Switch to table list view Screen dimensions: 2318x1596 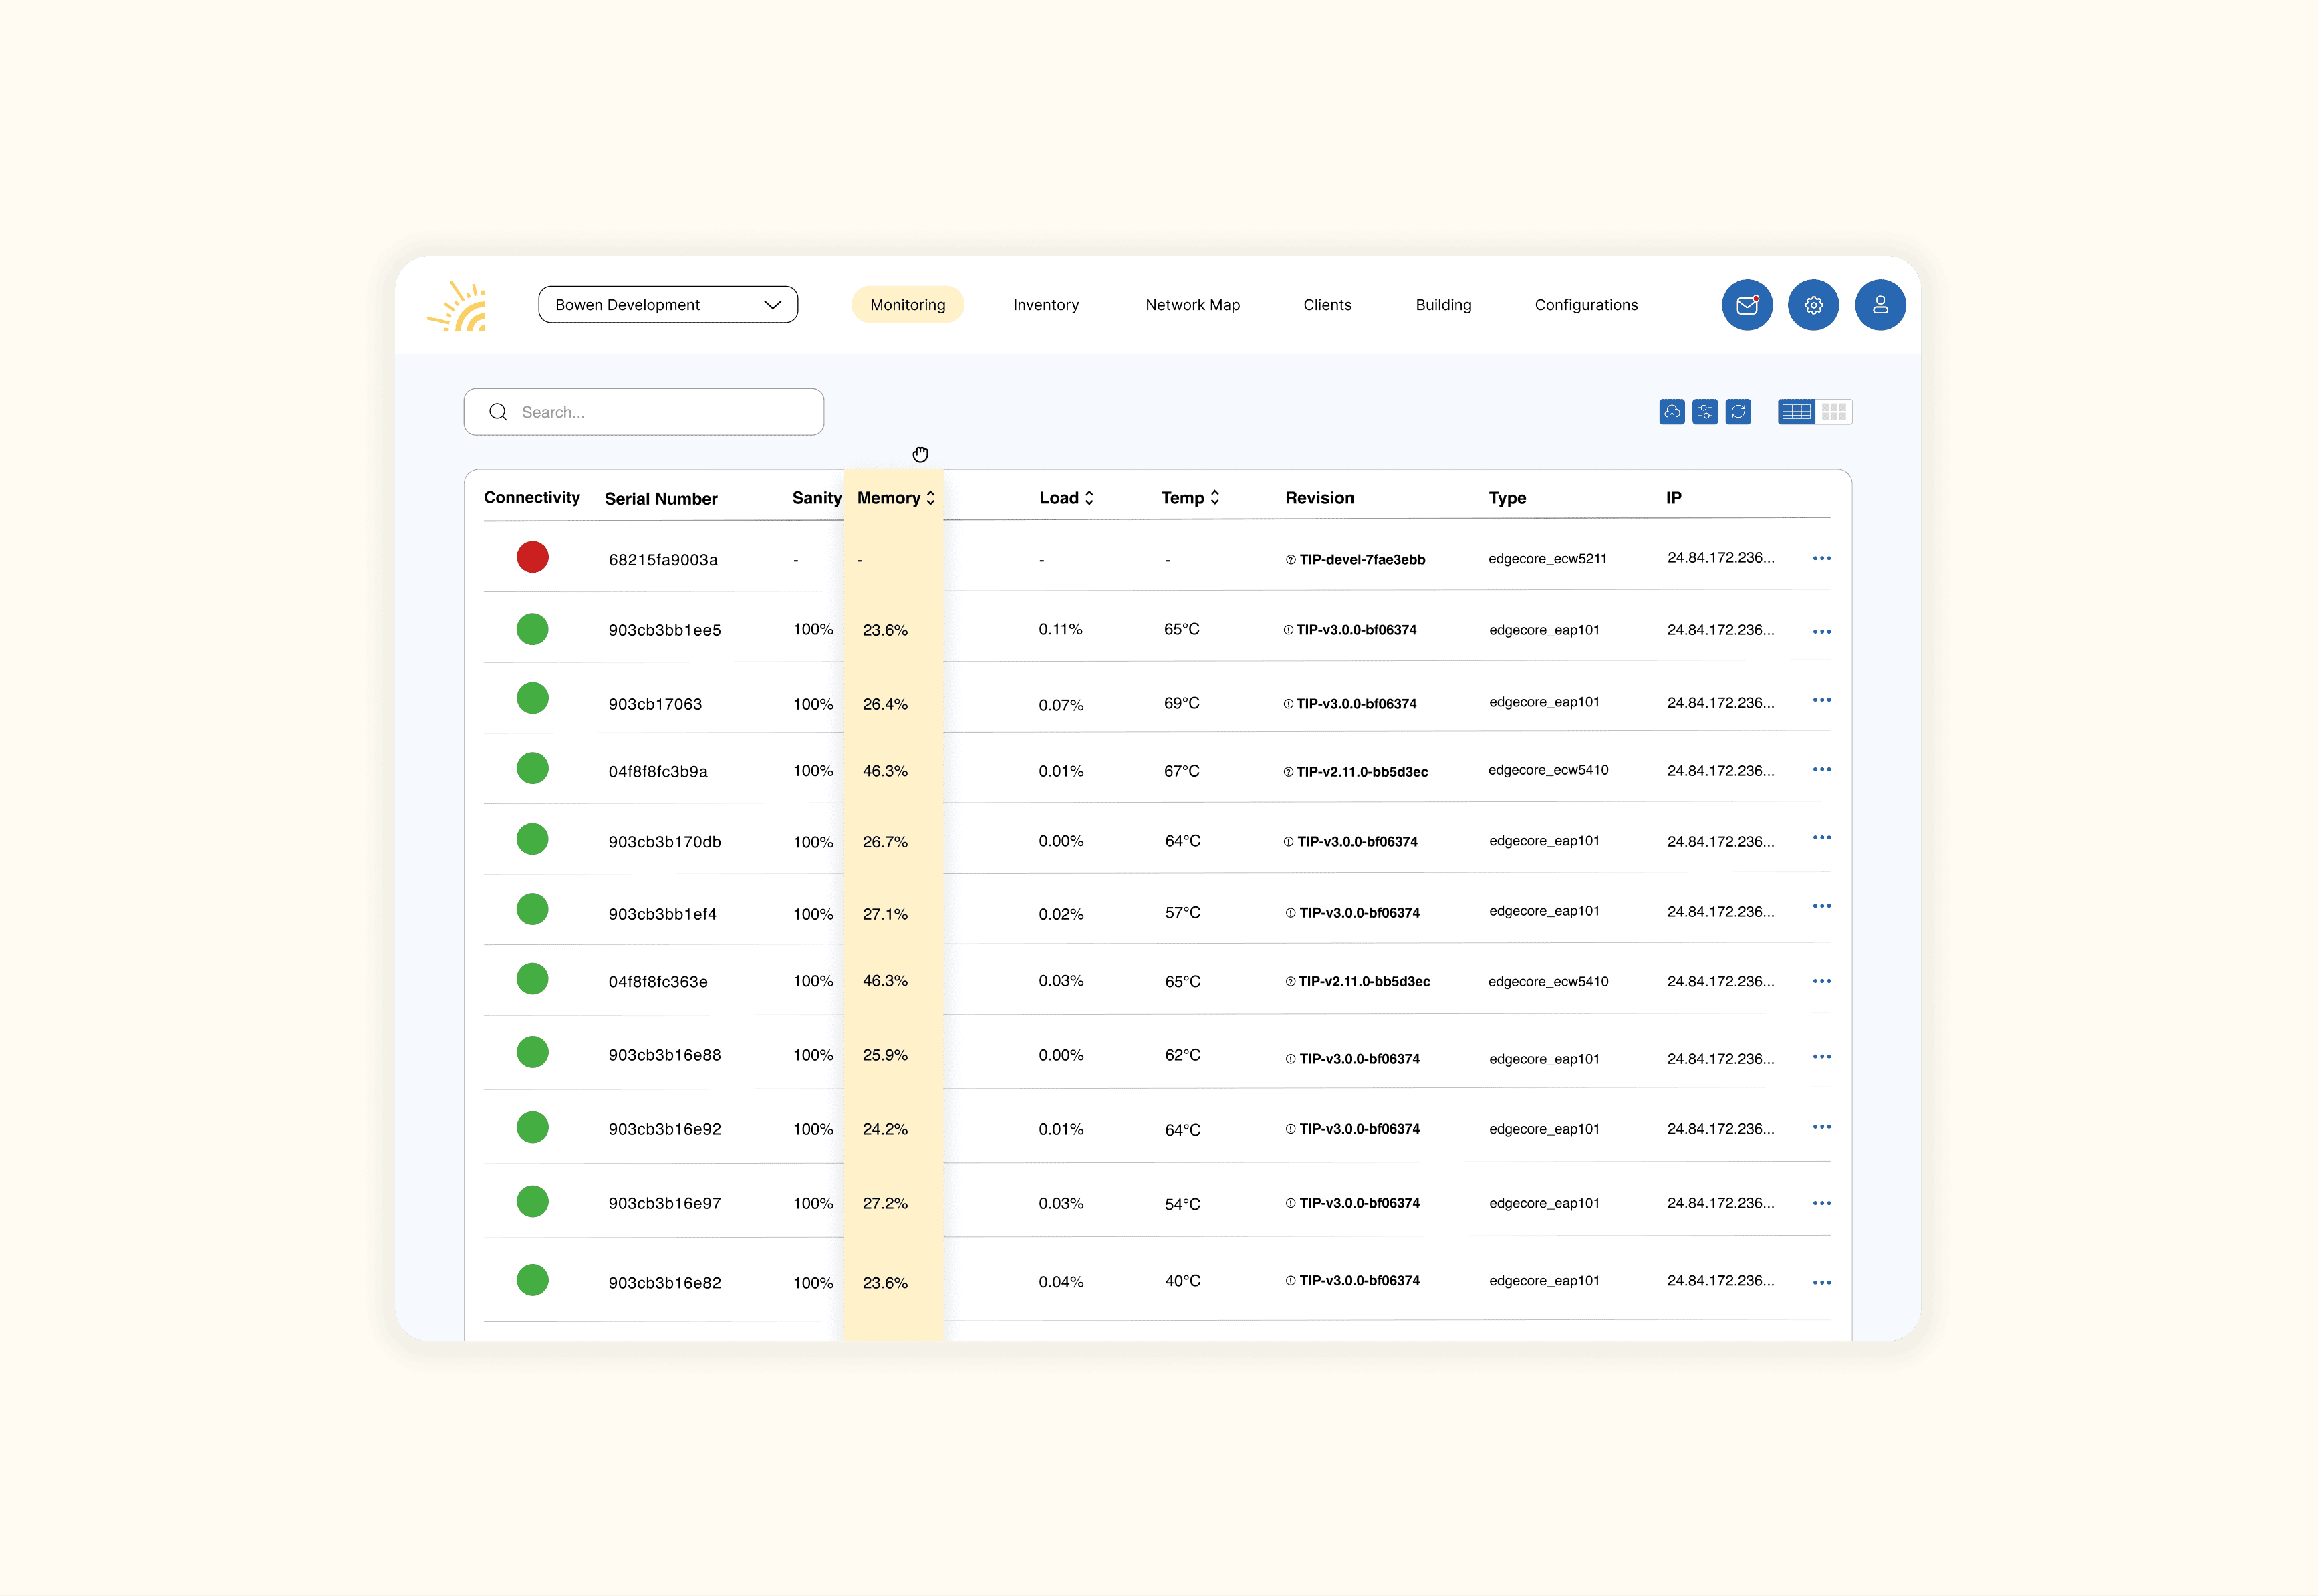(1796, 412)
